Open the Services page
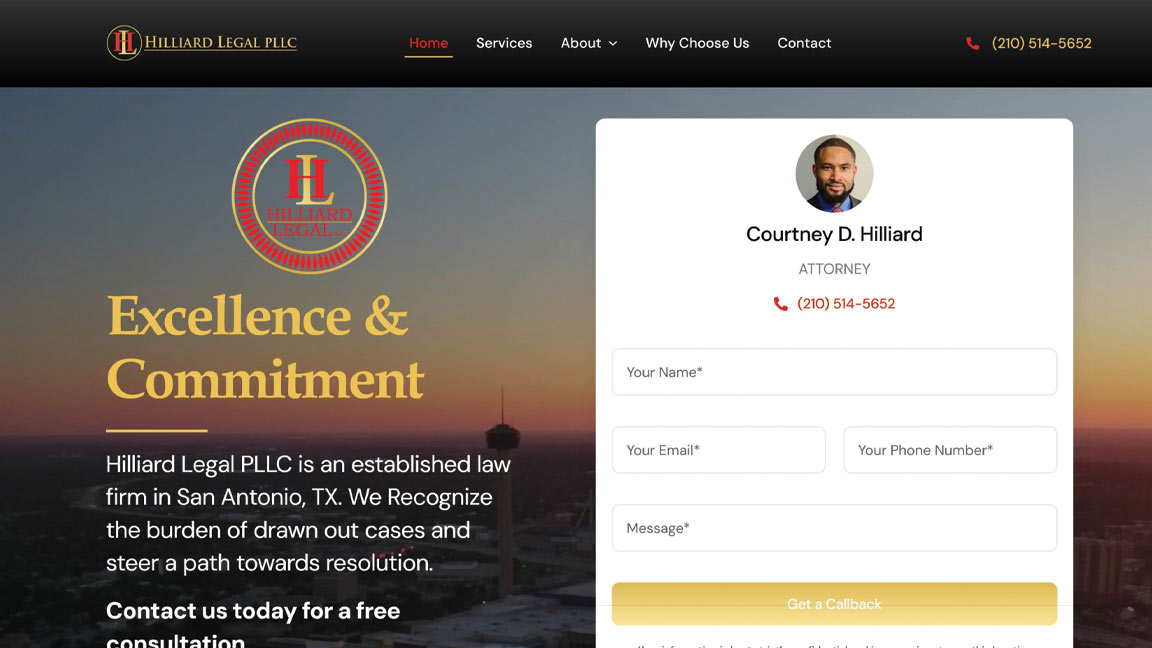 pyautogui.click(x=504, y=43)
